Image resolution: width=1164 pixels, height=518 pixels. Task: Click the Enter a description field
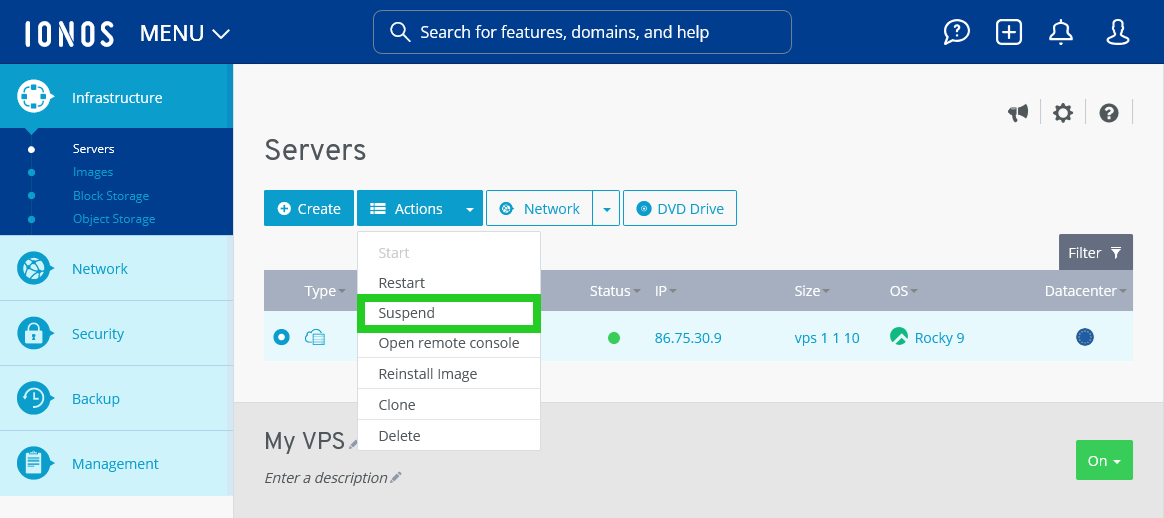[326, 477]
